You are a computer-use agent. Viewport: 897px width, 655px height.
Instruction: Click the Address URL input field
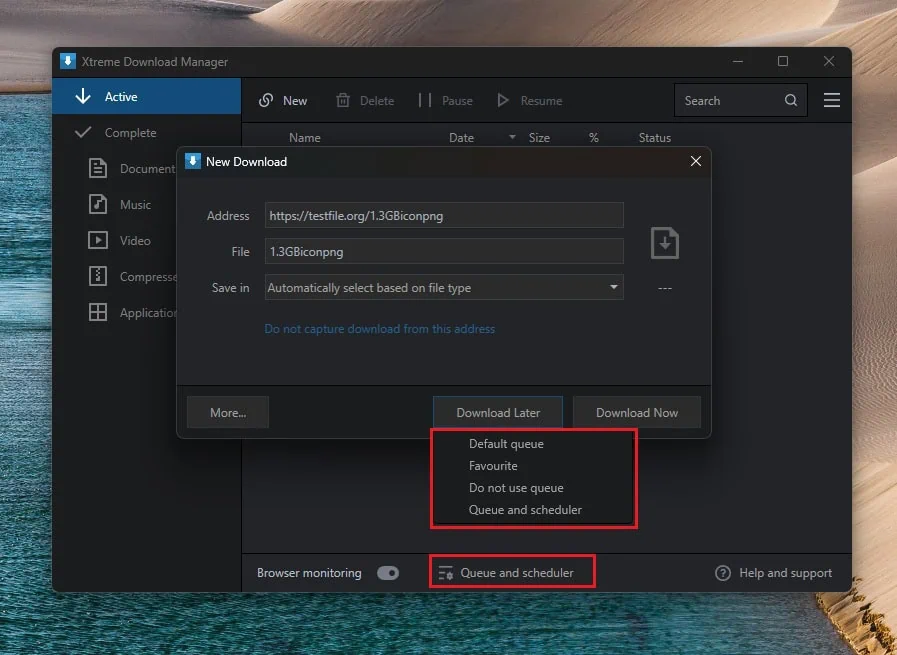point(444,216)
